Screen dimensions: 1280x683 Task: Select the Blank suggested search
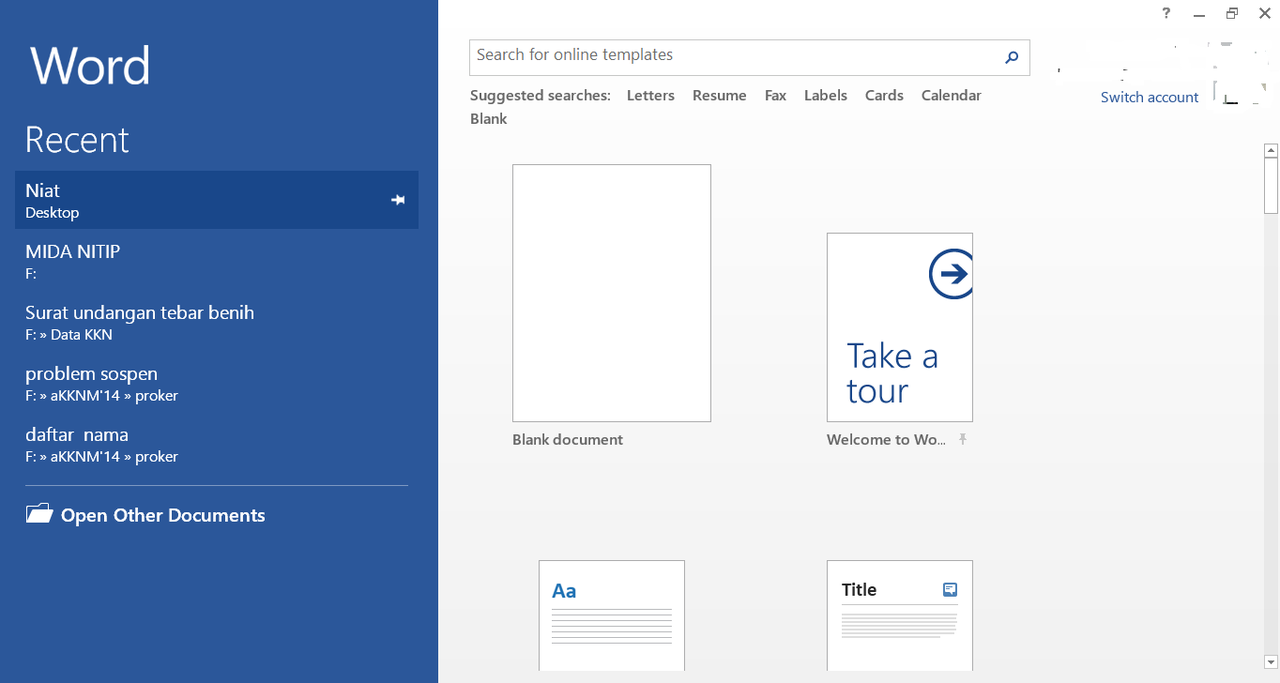(489, 118)
